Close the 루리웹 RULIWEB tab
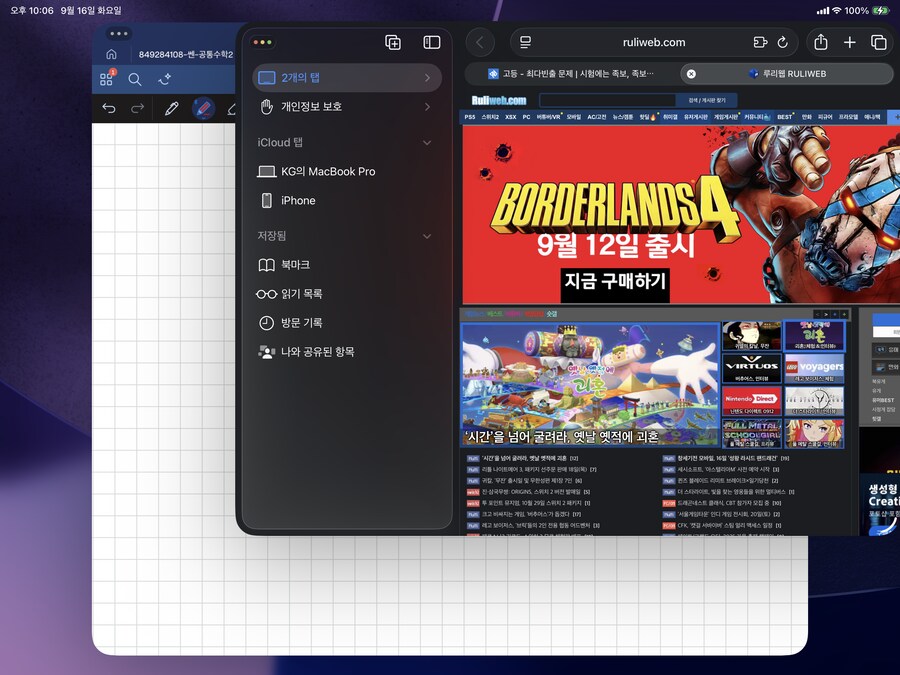Image resolution: width=900 pixels, height=675 pixels. coord(691,73)
